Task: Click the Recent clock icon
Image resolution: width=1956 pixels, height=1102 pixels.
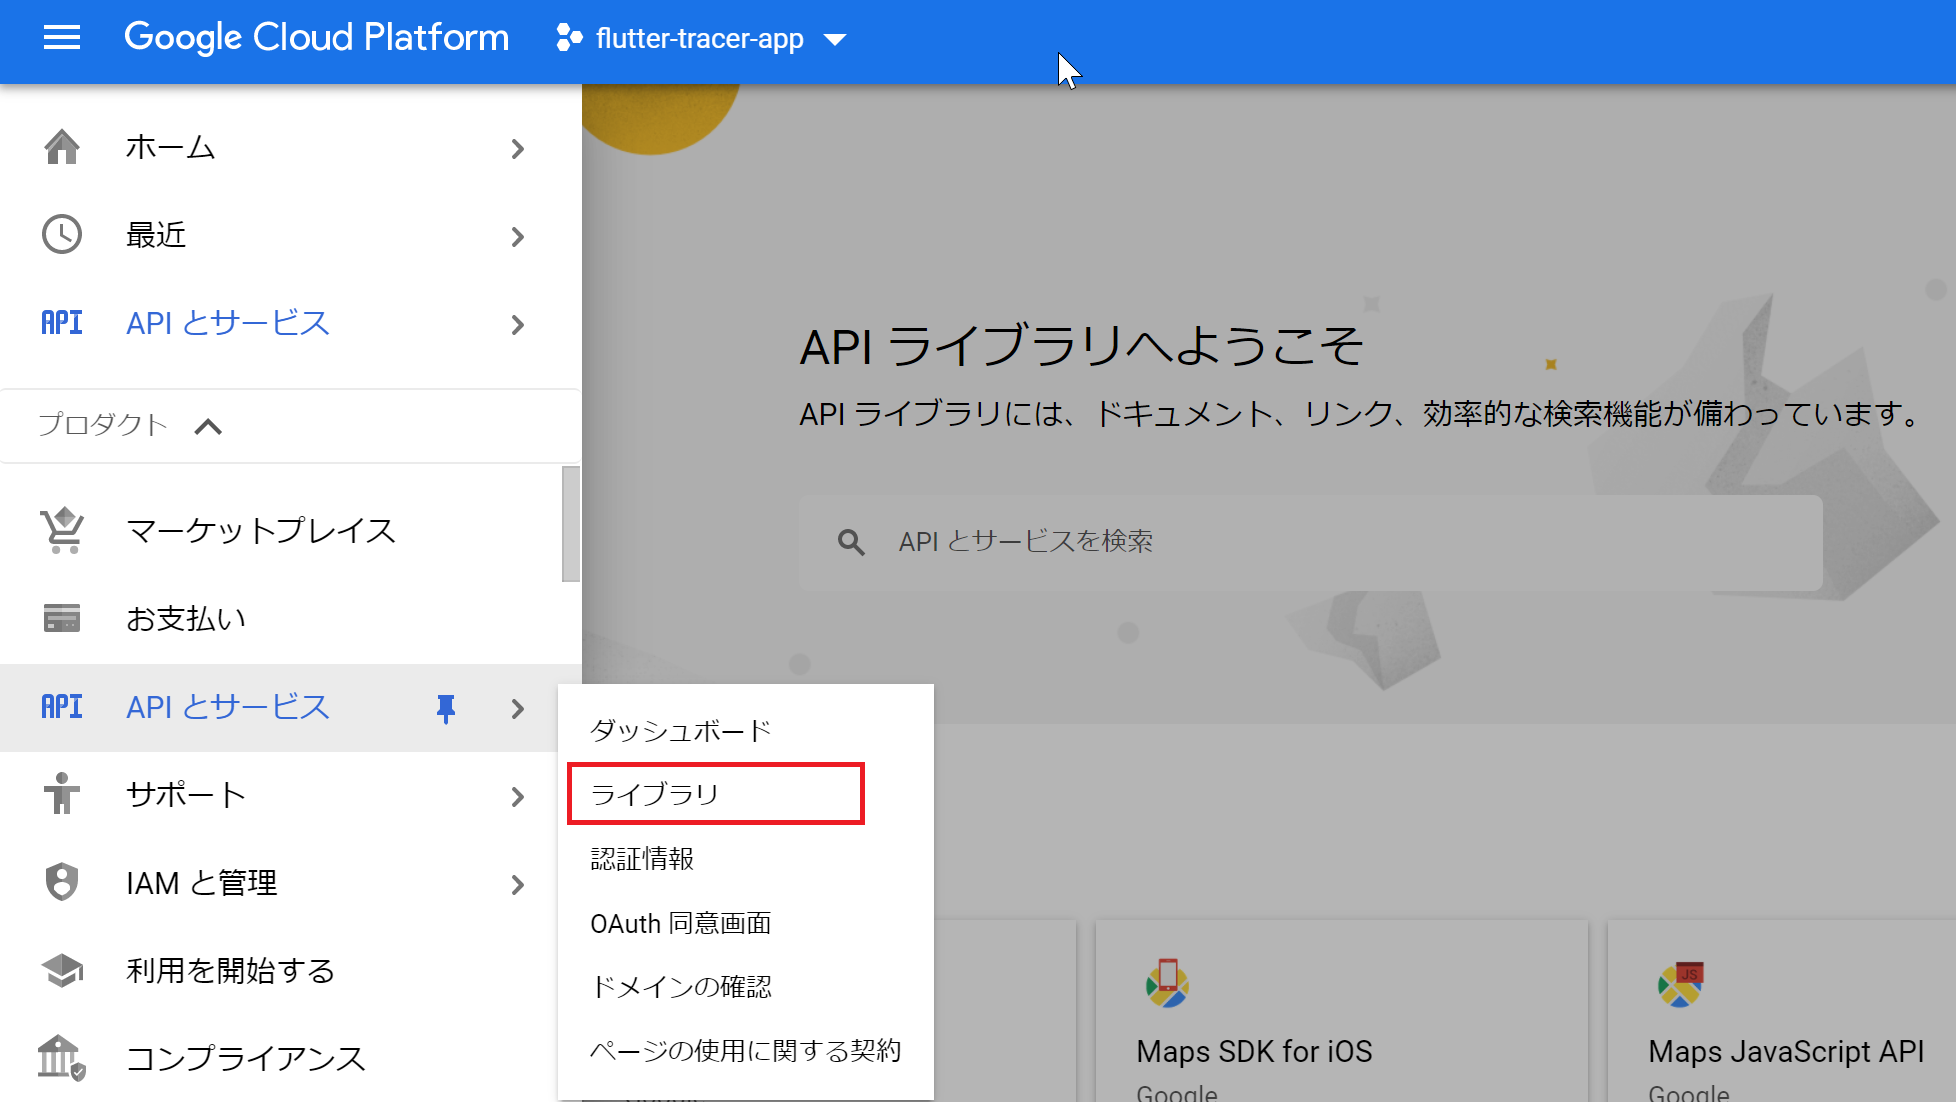Action: point(62,235)
